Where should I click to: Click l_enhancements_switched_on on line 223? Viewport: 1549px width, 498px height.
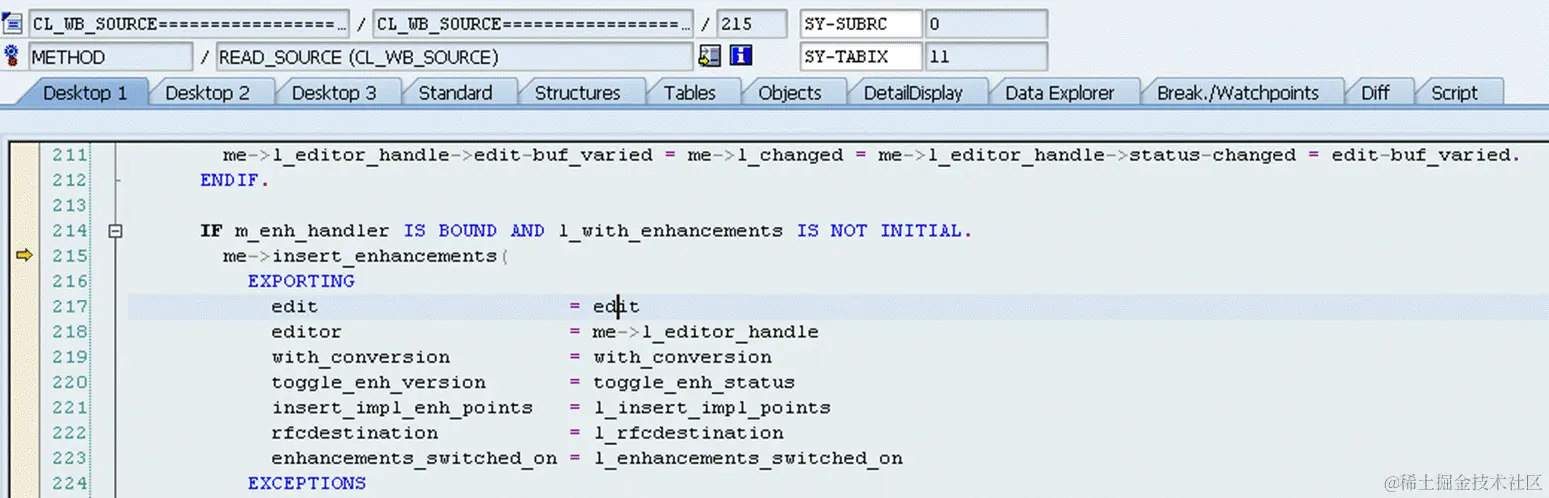click(x=747, y=458)
